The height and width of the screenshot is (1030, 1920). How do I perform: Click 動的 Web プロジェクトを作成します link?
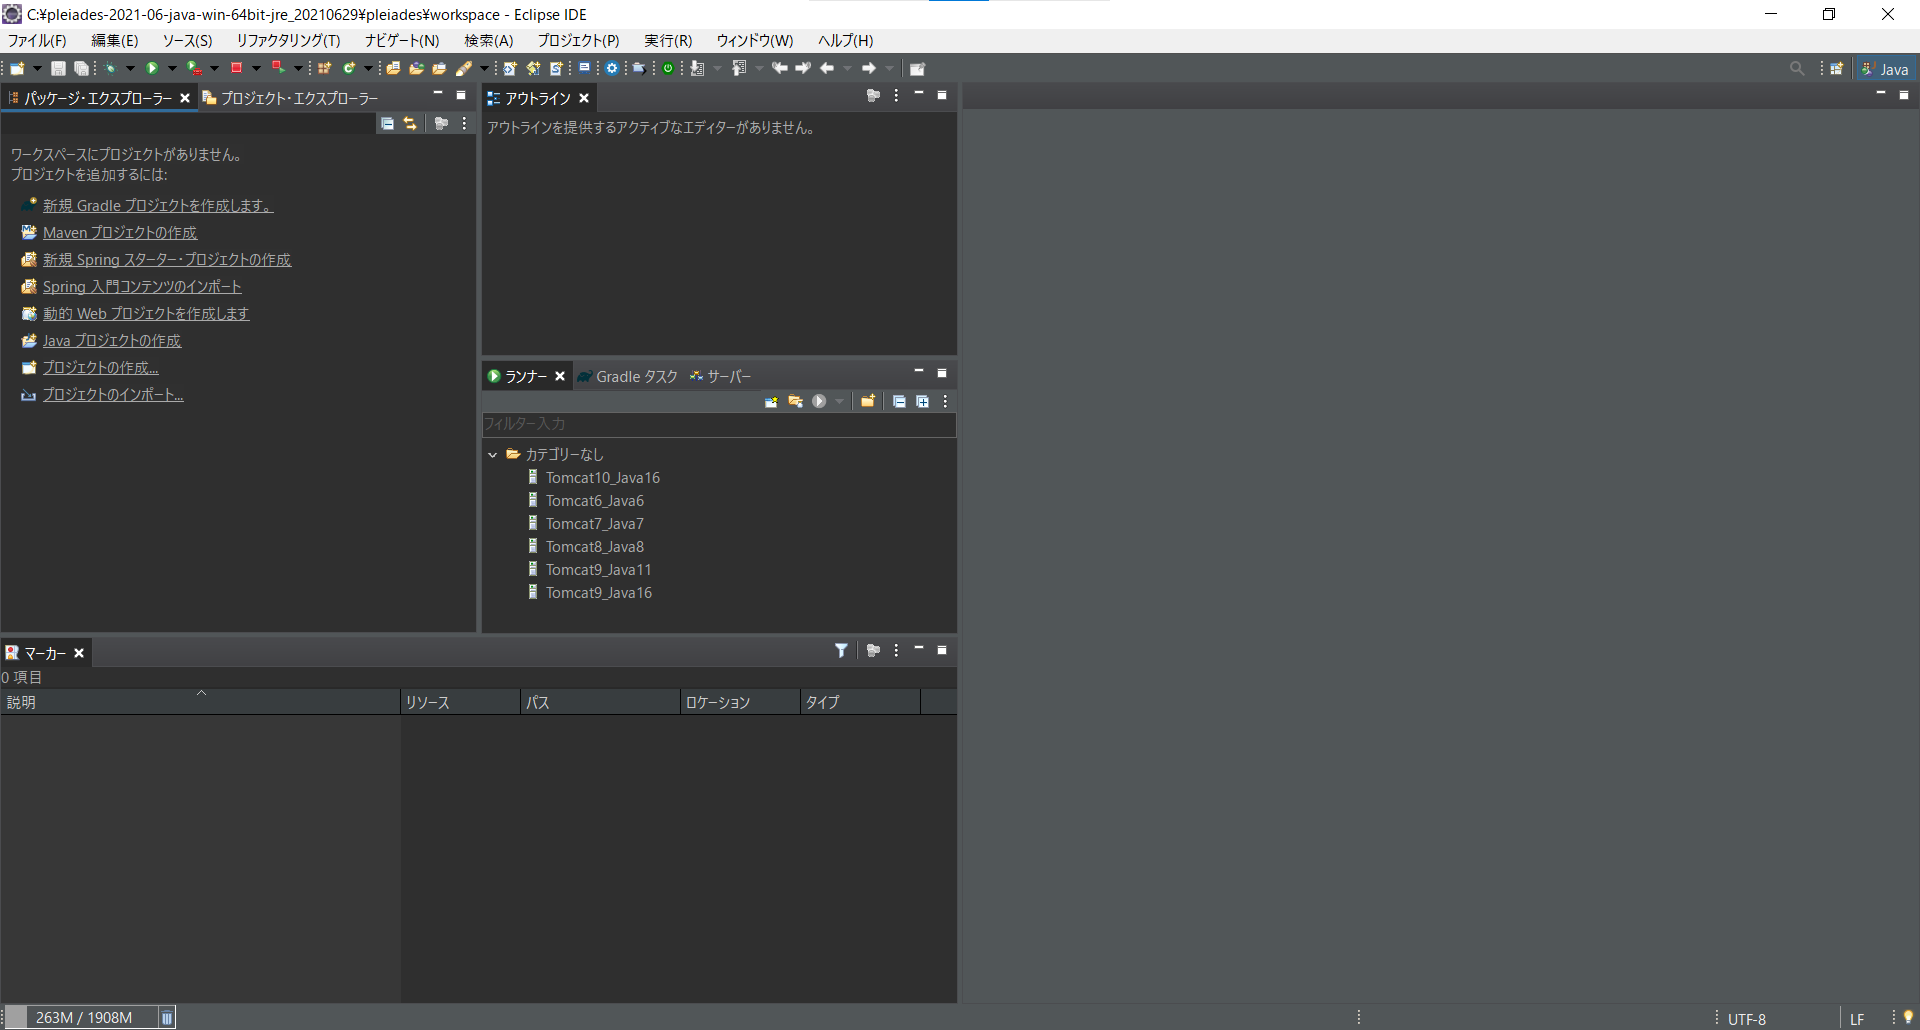pyautogui.click(x=146, y=313)
